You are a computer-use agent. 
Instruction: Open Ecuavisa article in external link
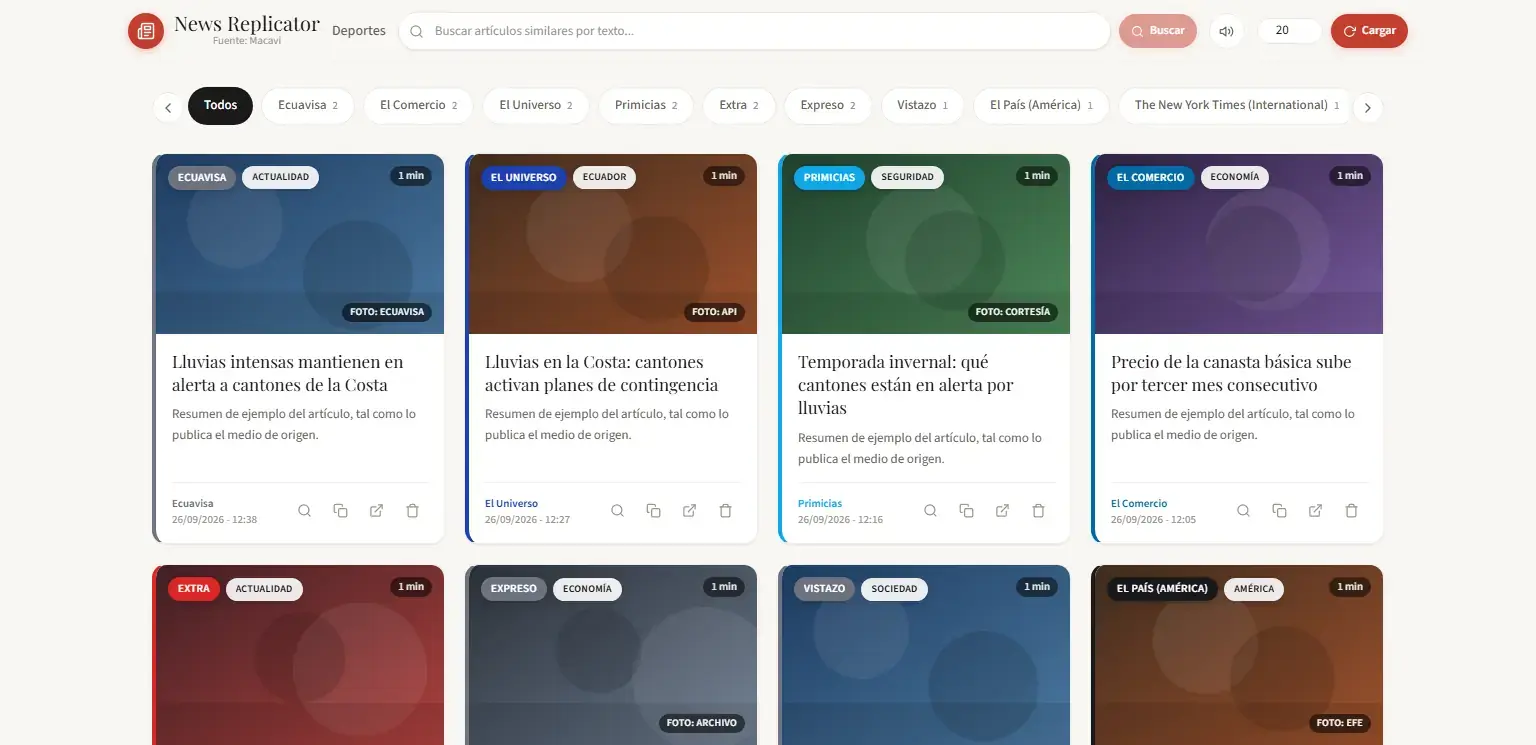(x=377, y=511)
